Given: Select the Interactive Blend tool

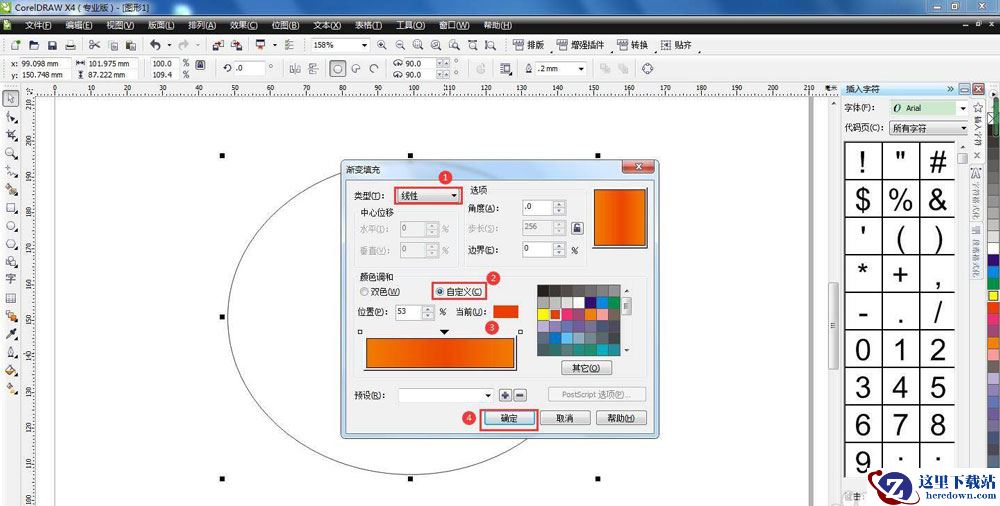Looking at the screenshot, I should [11, 316].
